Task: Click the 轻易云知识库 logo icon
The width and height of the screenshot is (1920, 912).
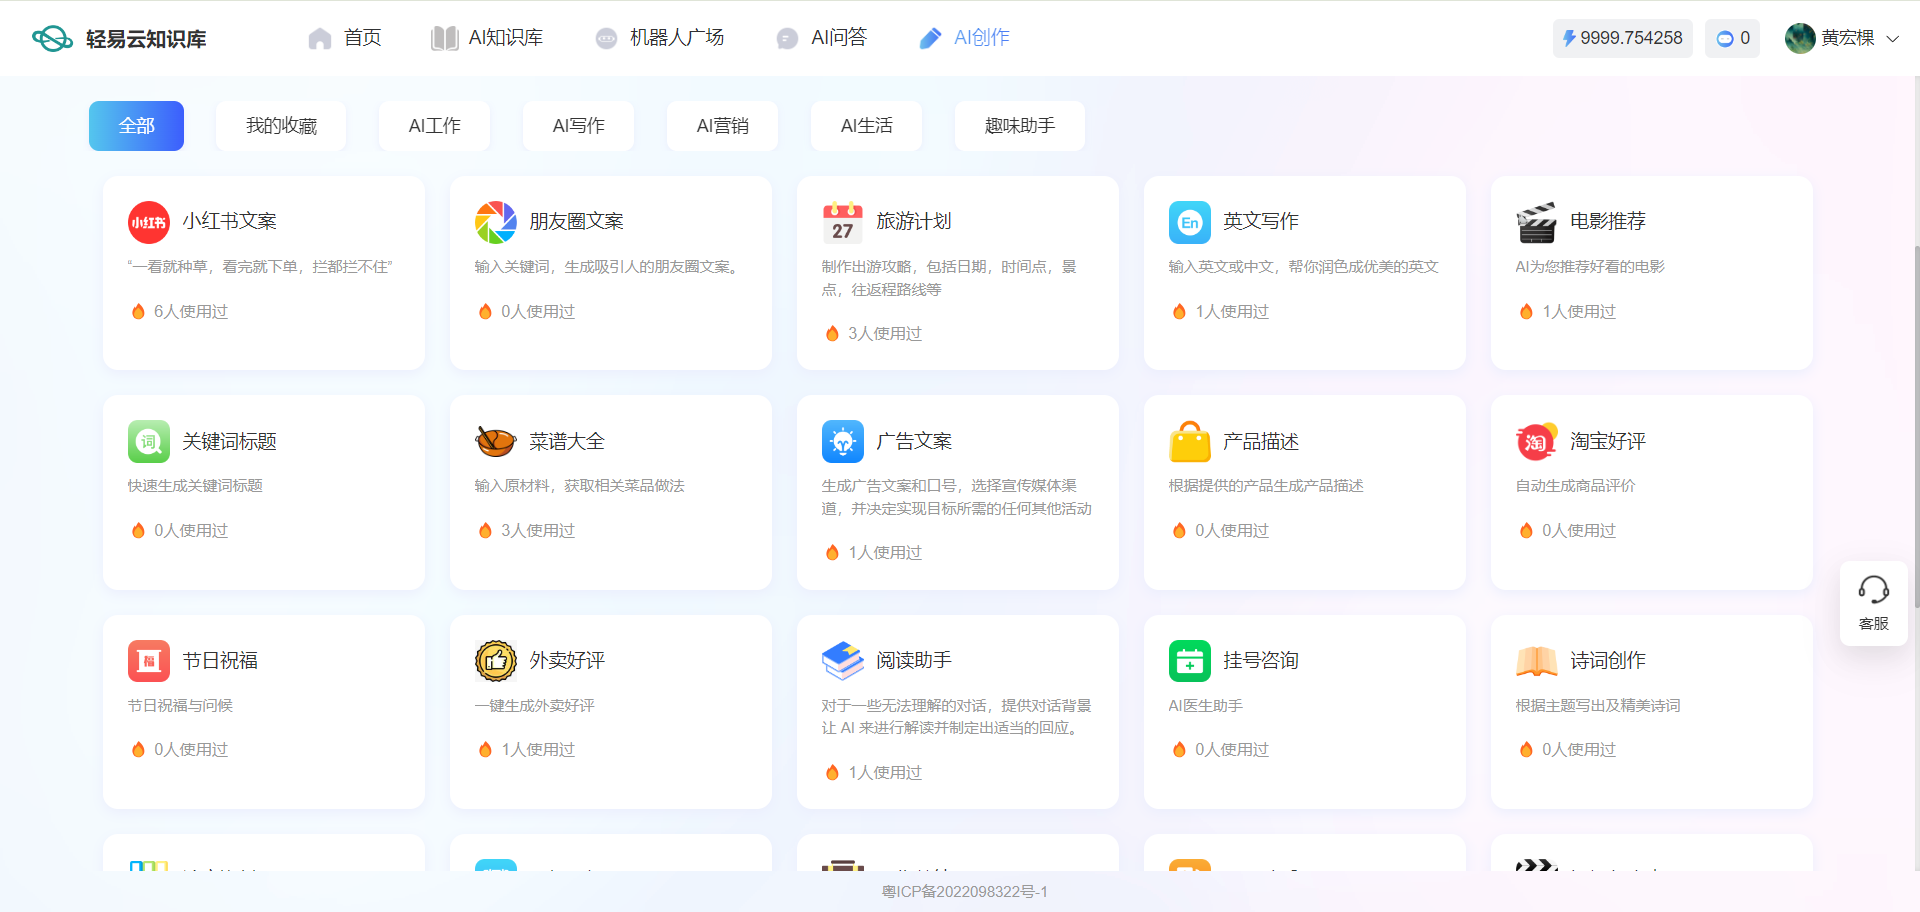Action: pos(52,38)
